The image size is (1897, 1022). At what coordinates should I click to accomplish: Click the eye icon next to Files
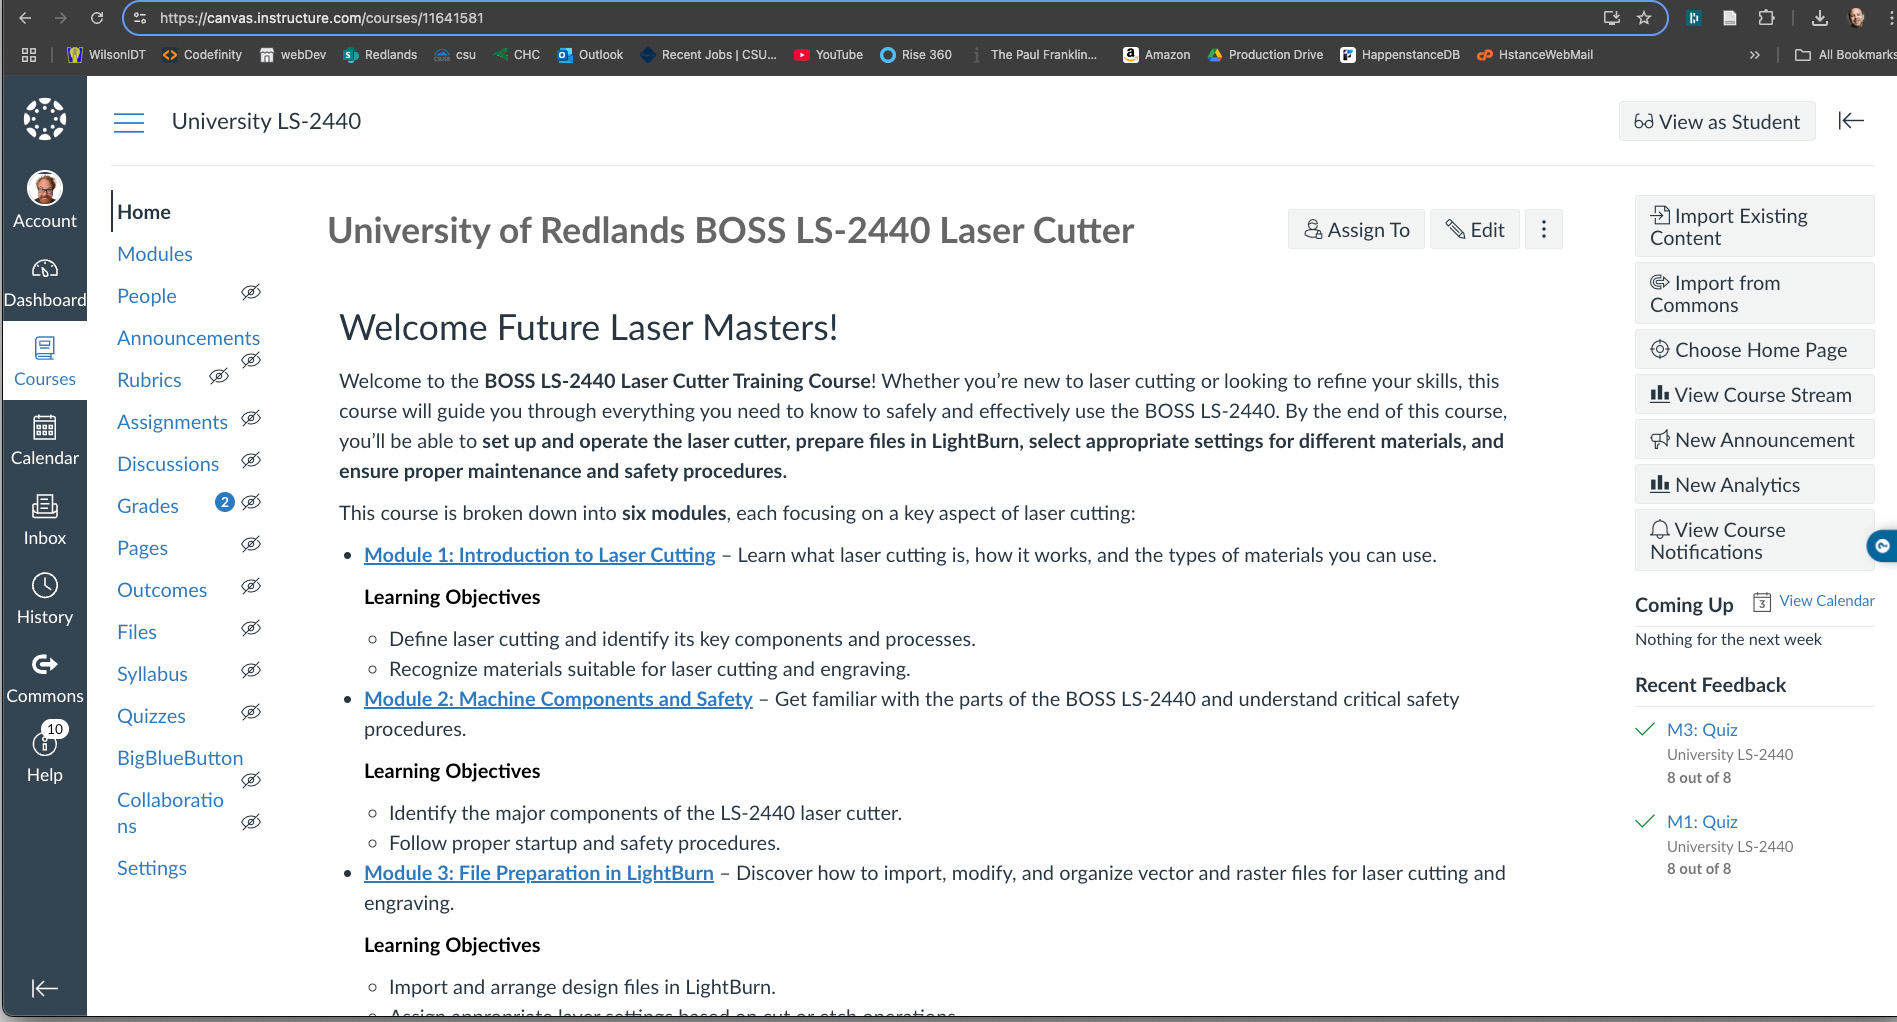click(x=251, y=628)
